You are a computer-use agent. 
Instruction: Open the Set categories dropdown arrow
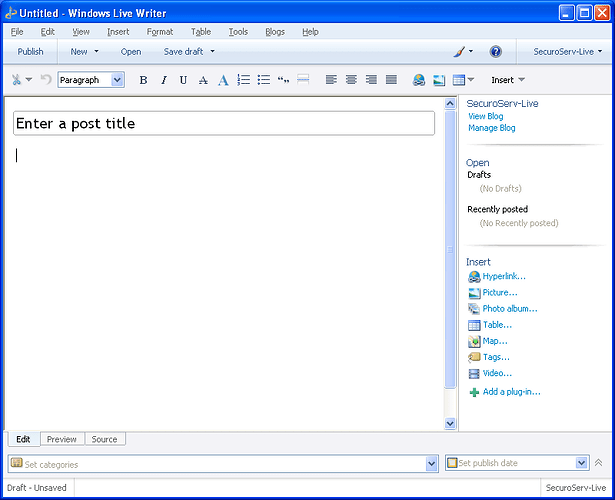click(x=431, y=464)
